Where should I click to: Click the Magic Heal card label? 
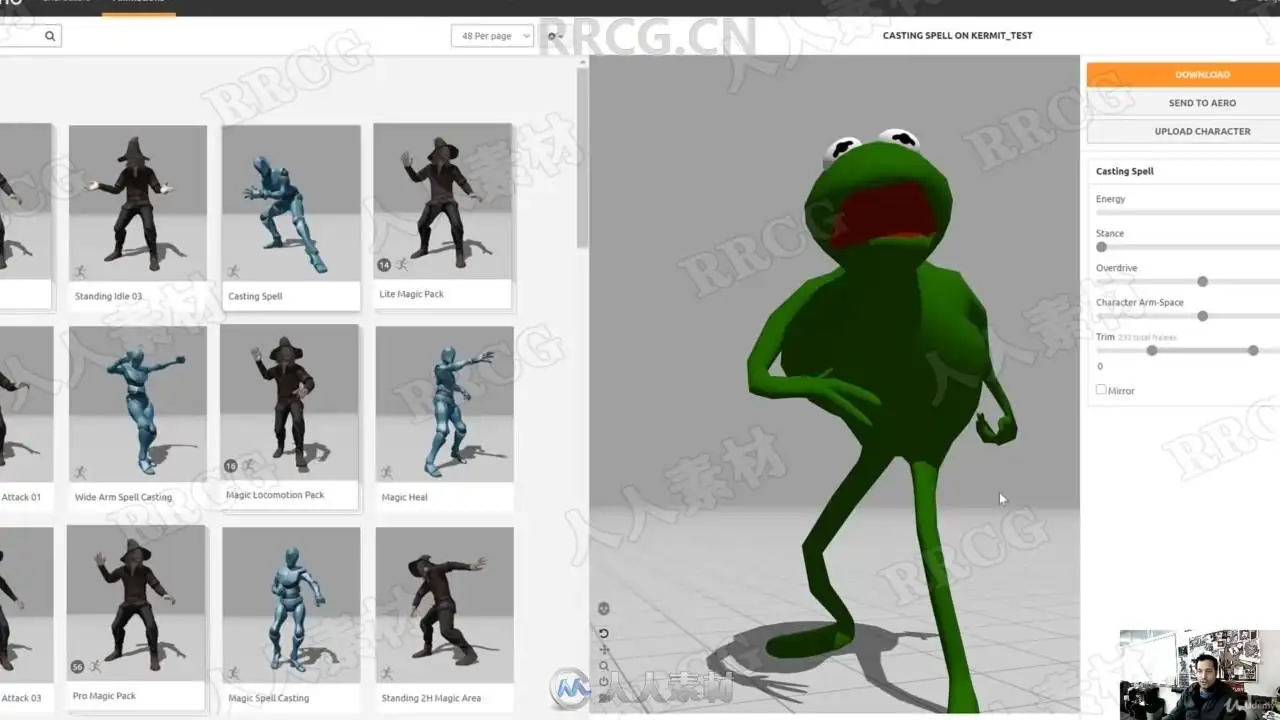404,497
